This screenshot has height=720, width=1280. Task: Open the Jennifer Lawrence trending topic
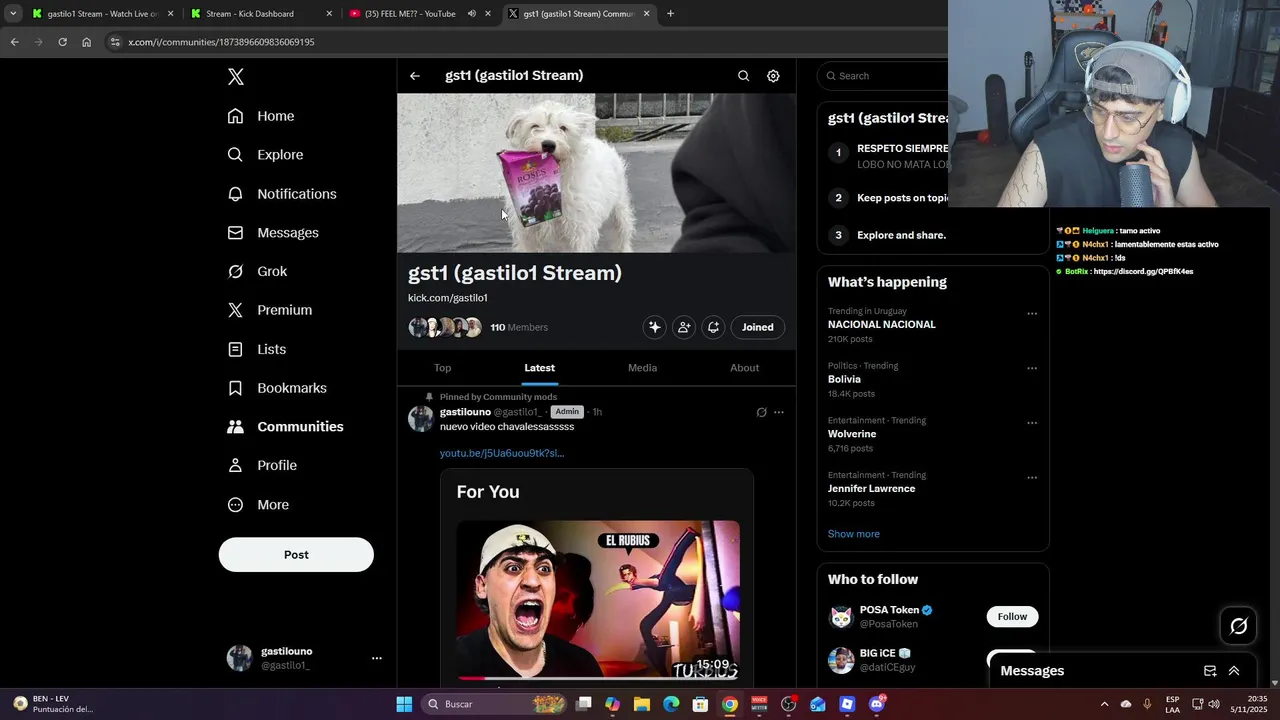pos(871,489)
